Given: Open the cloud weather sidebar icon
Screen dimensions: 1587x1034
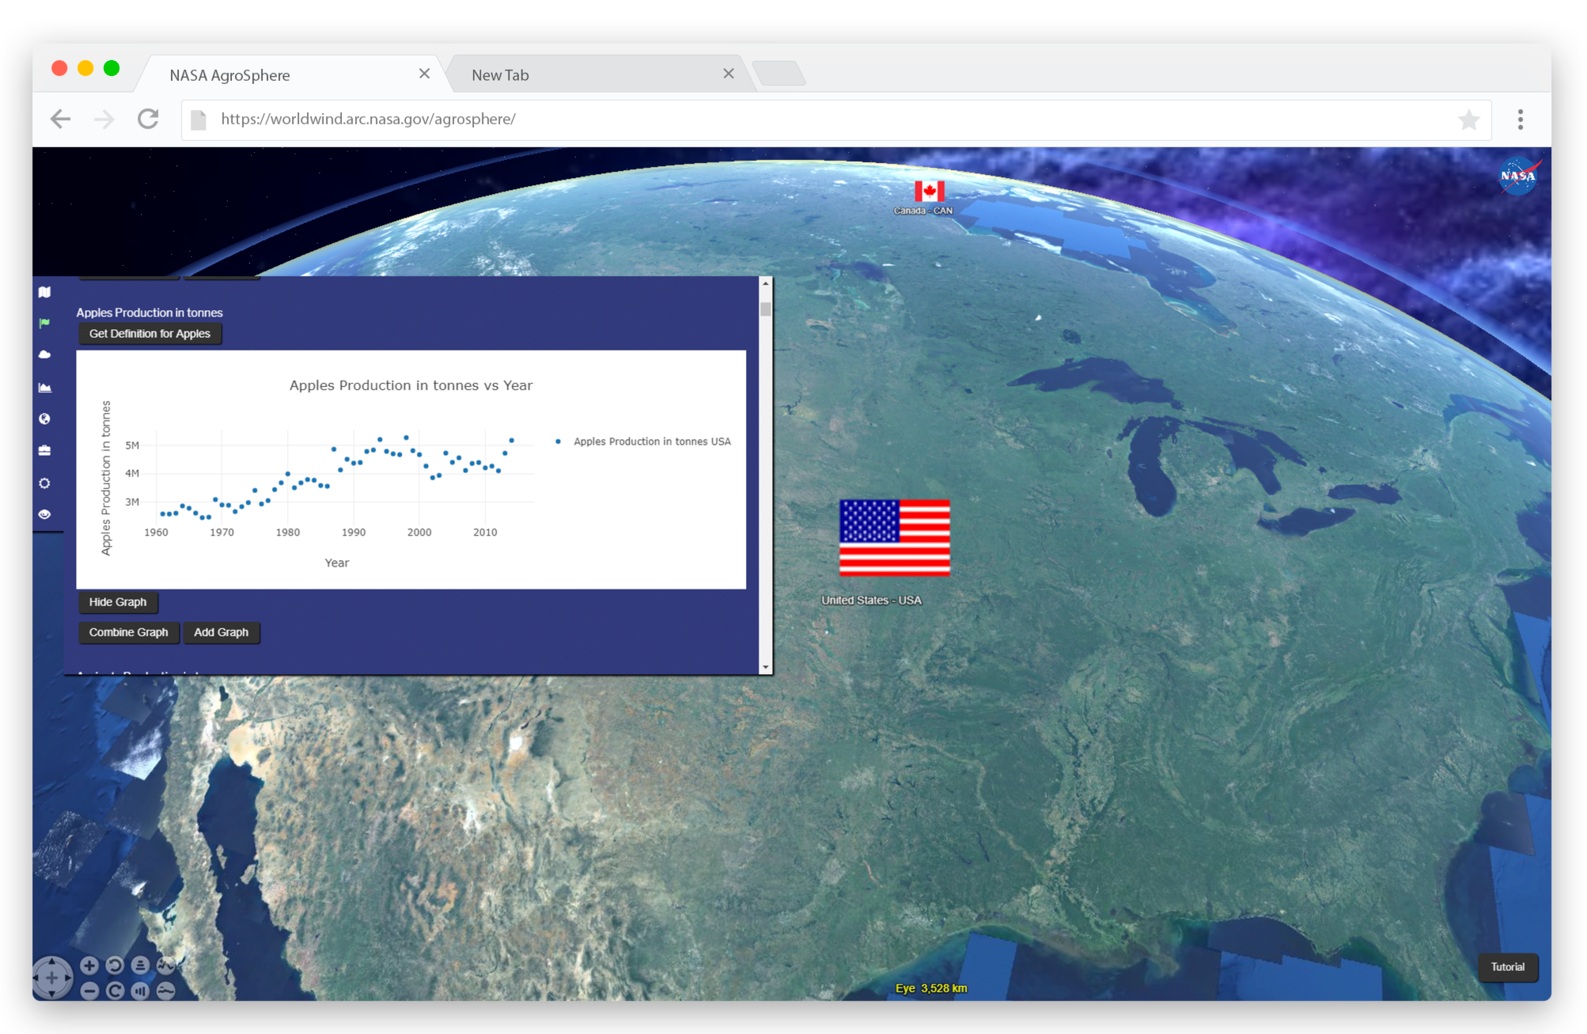Looking at the screenshot, I should [x=44, y=355].
